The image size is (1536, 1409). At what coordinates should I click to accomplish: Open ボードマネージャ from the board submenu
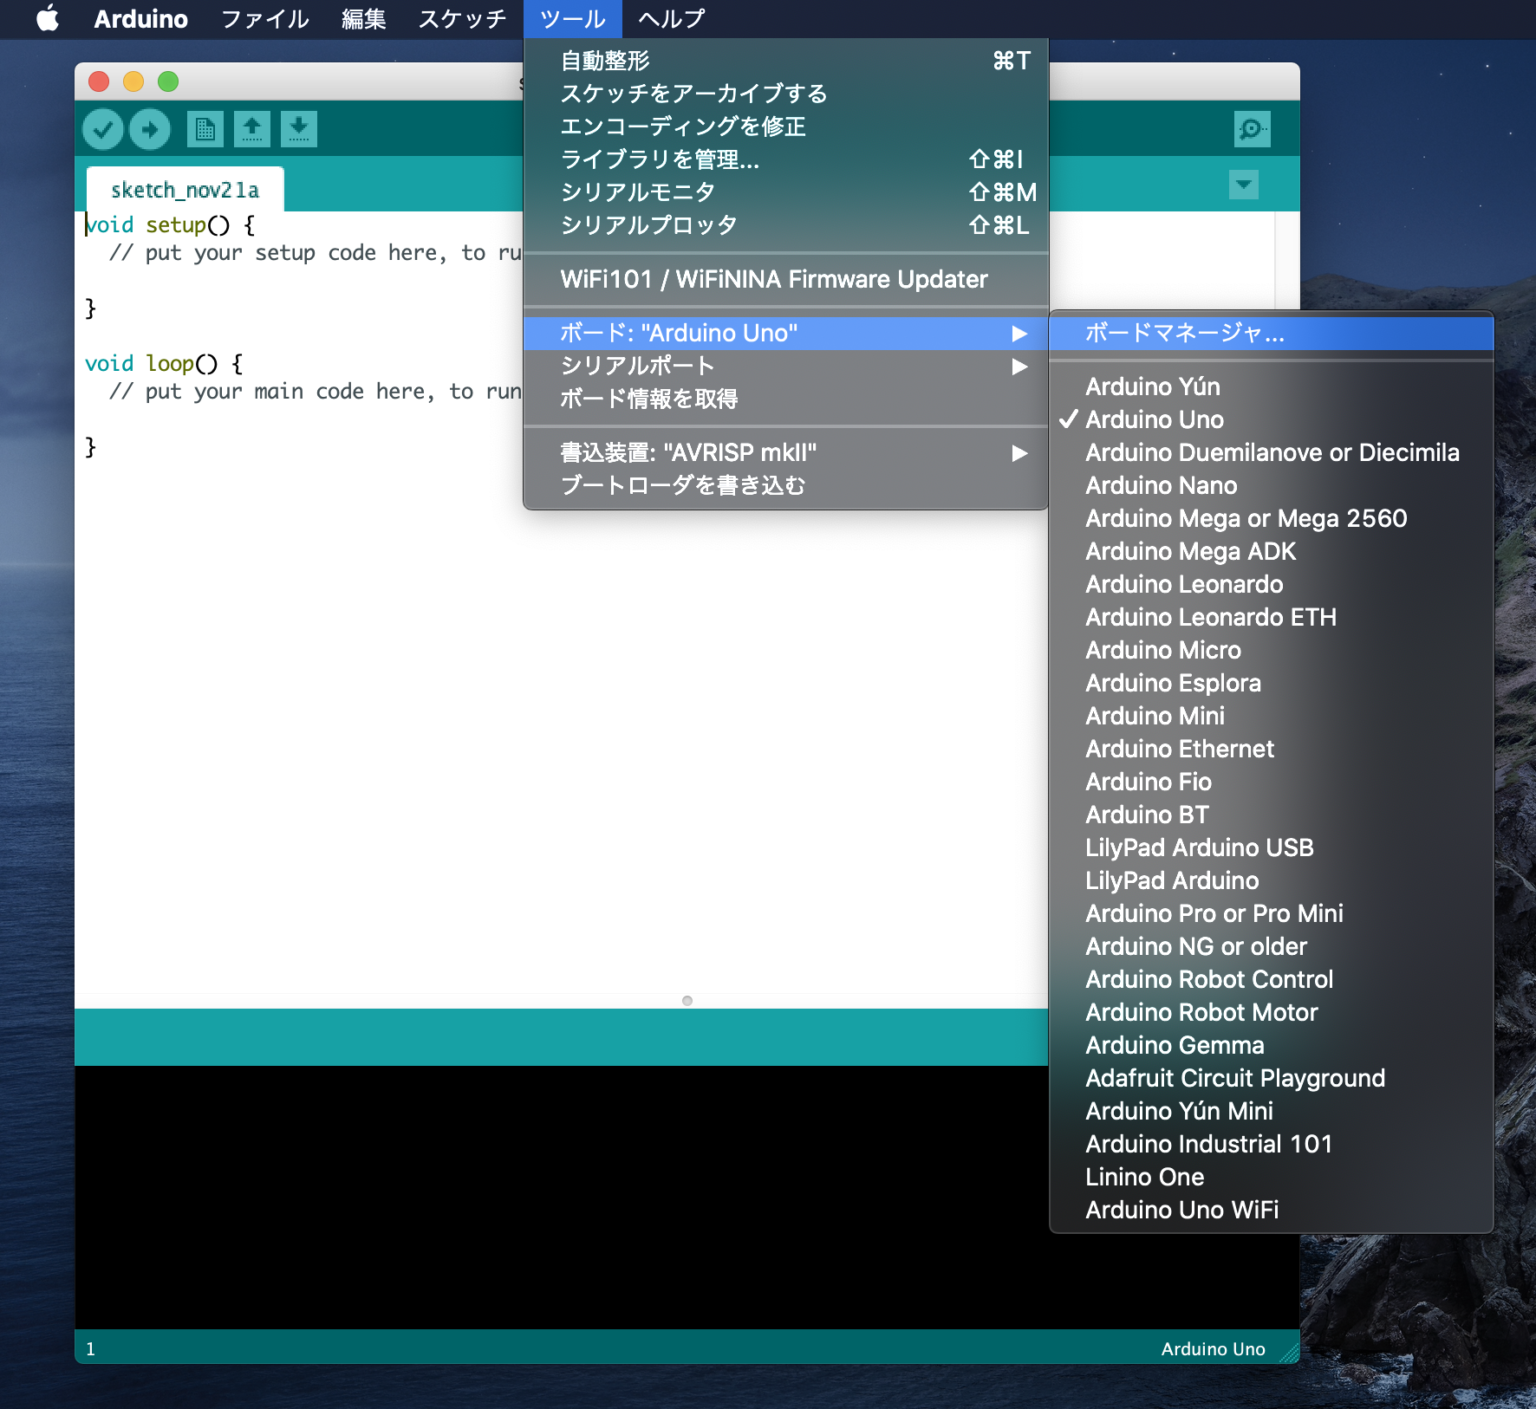click(1184, 333)
